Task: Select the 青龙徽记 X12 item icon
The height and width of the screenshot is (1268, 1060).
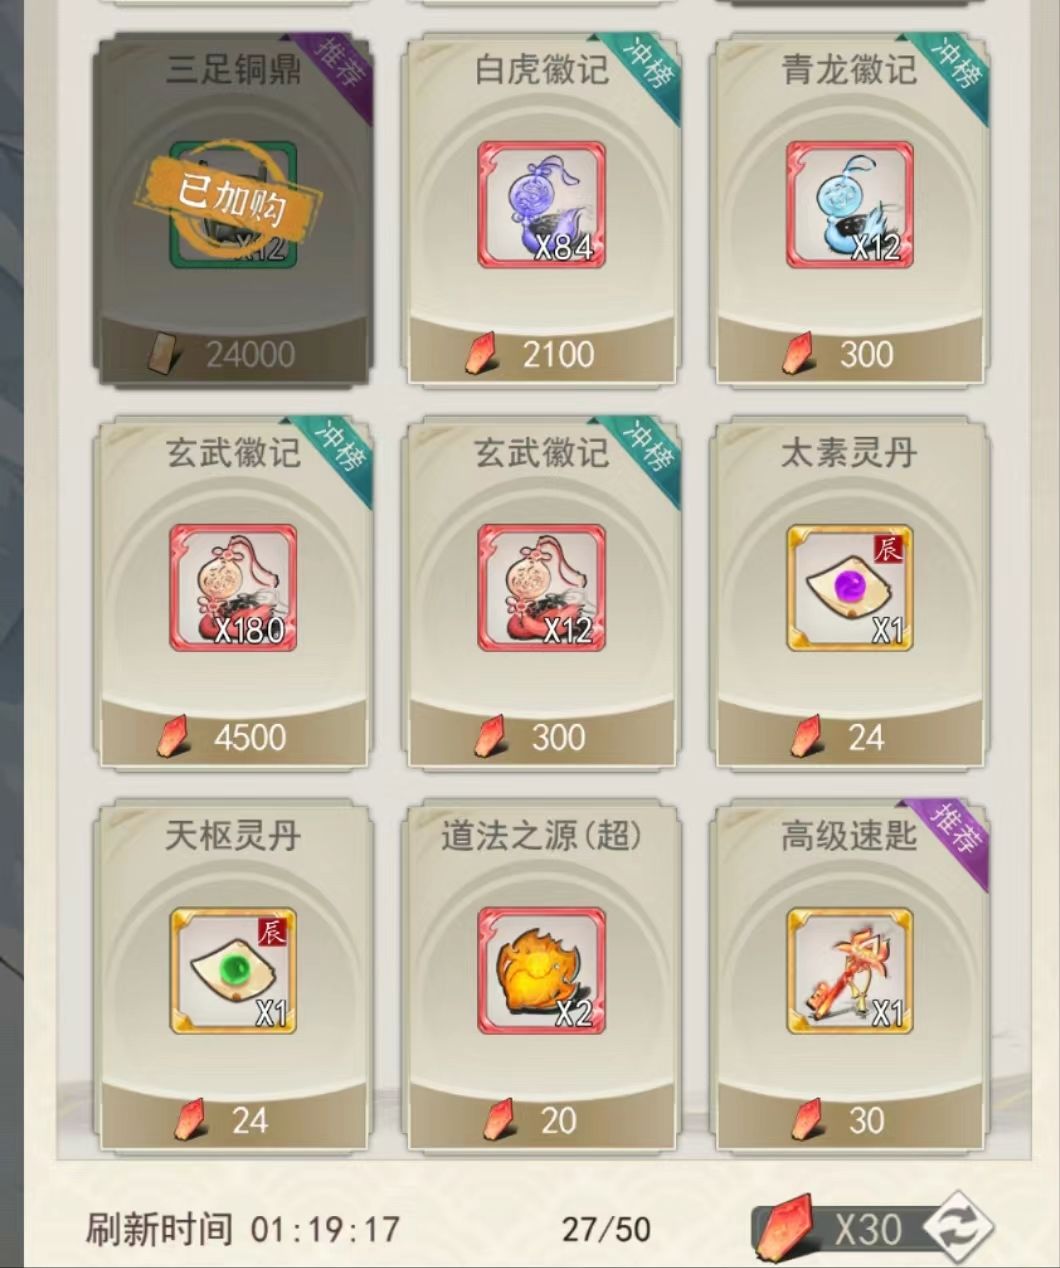Action: (849, 205)
